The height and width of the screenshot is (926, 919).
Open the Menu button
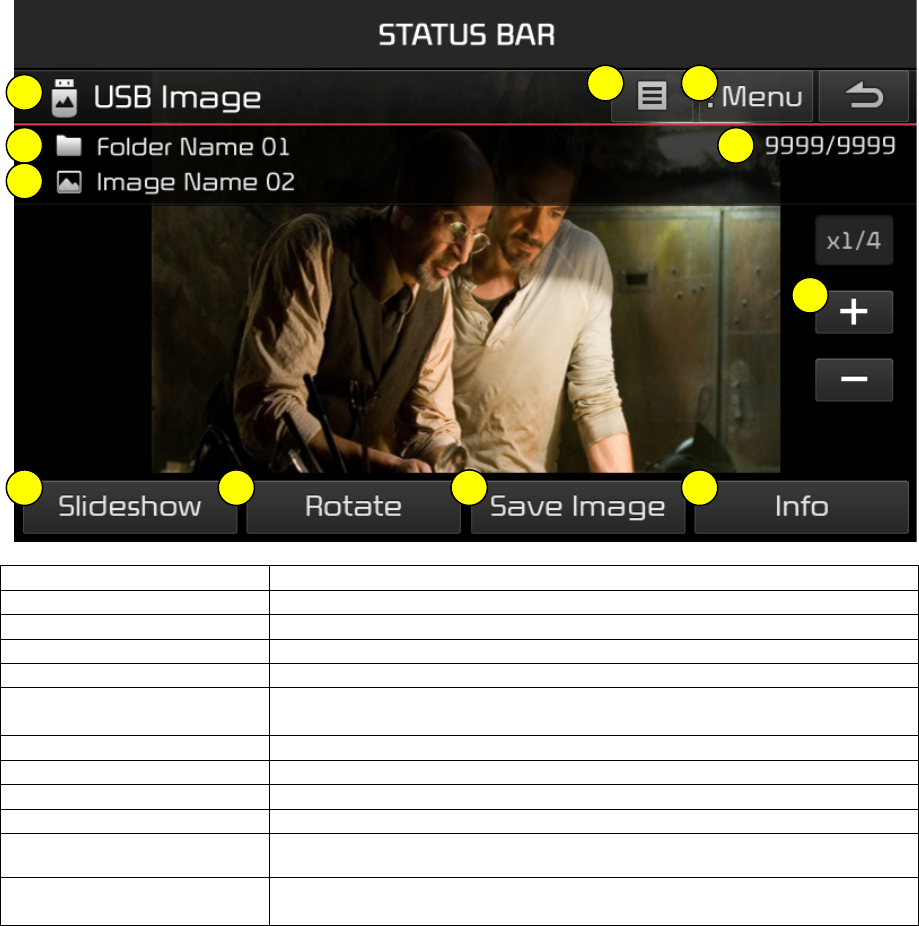tap(755, 96)
